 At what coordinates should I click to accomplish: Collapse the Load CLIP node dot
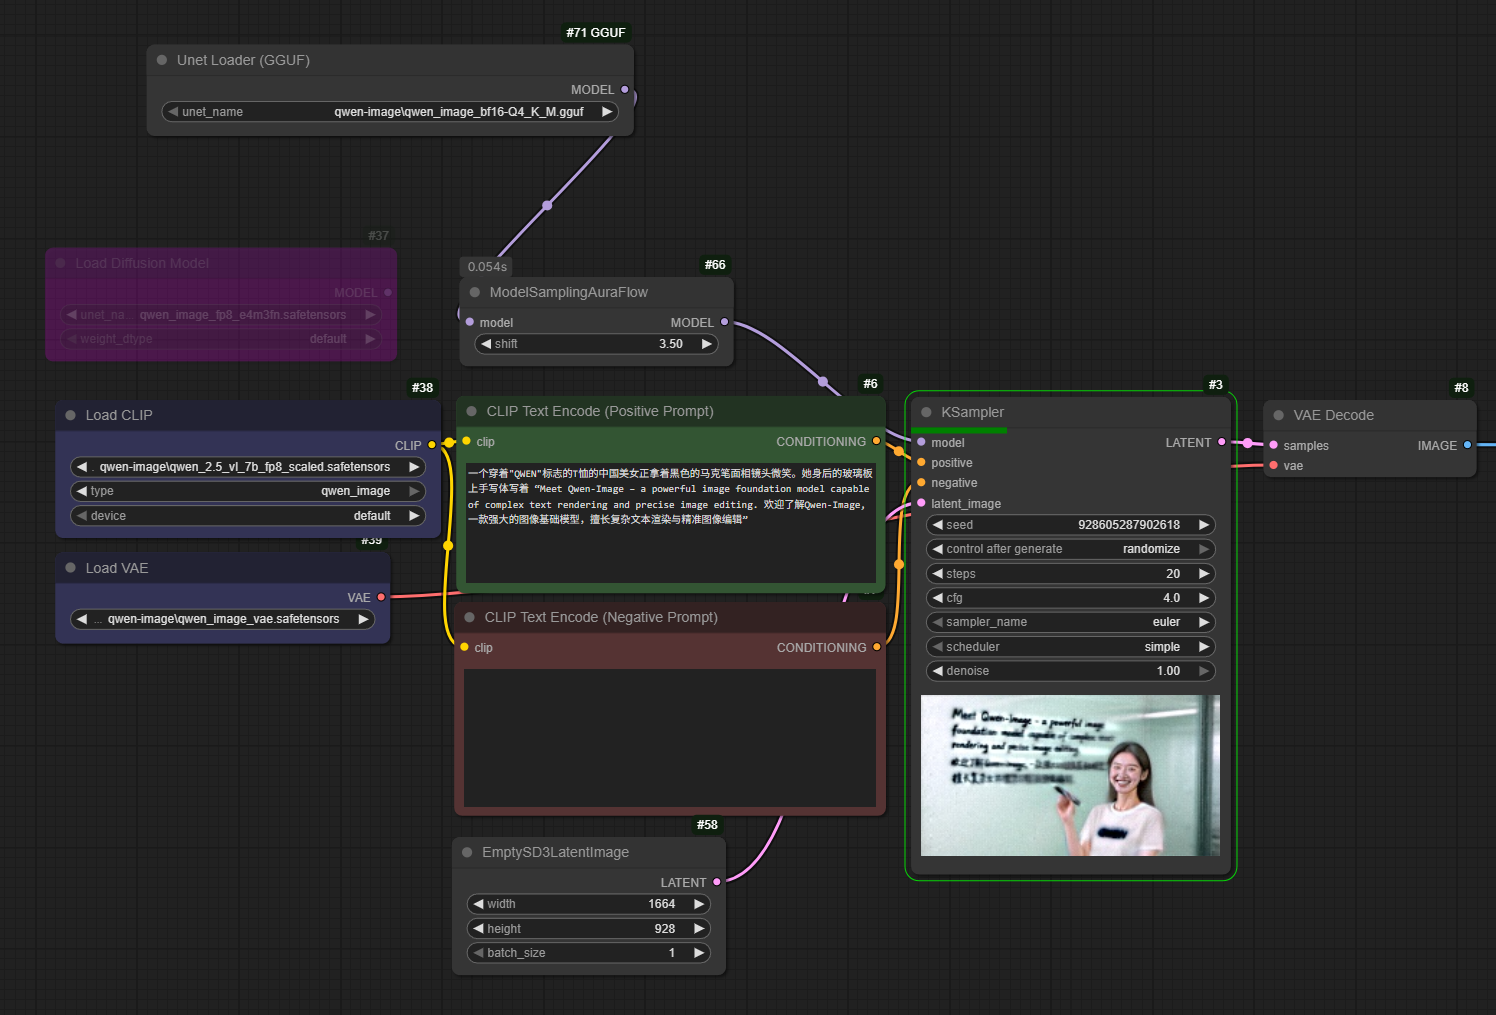[71, 415]
